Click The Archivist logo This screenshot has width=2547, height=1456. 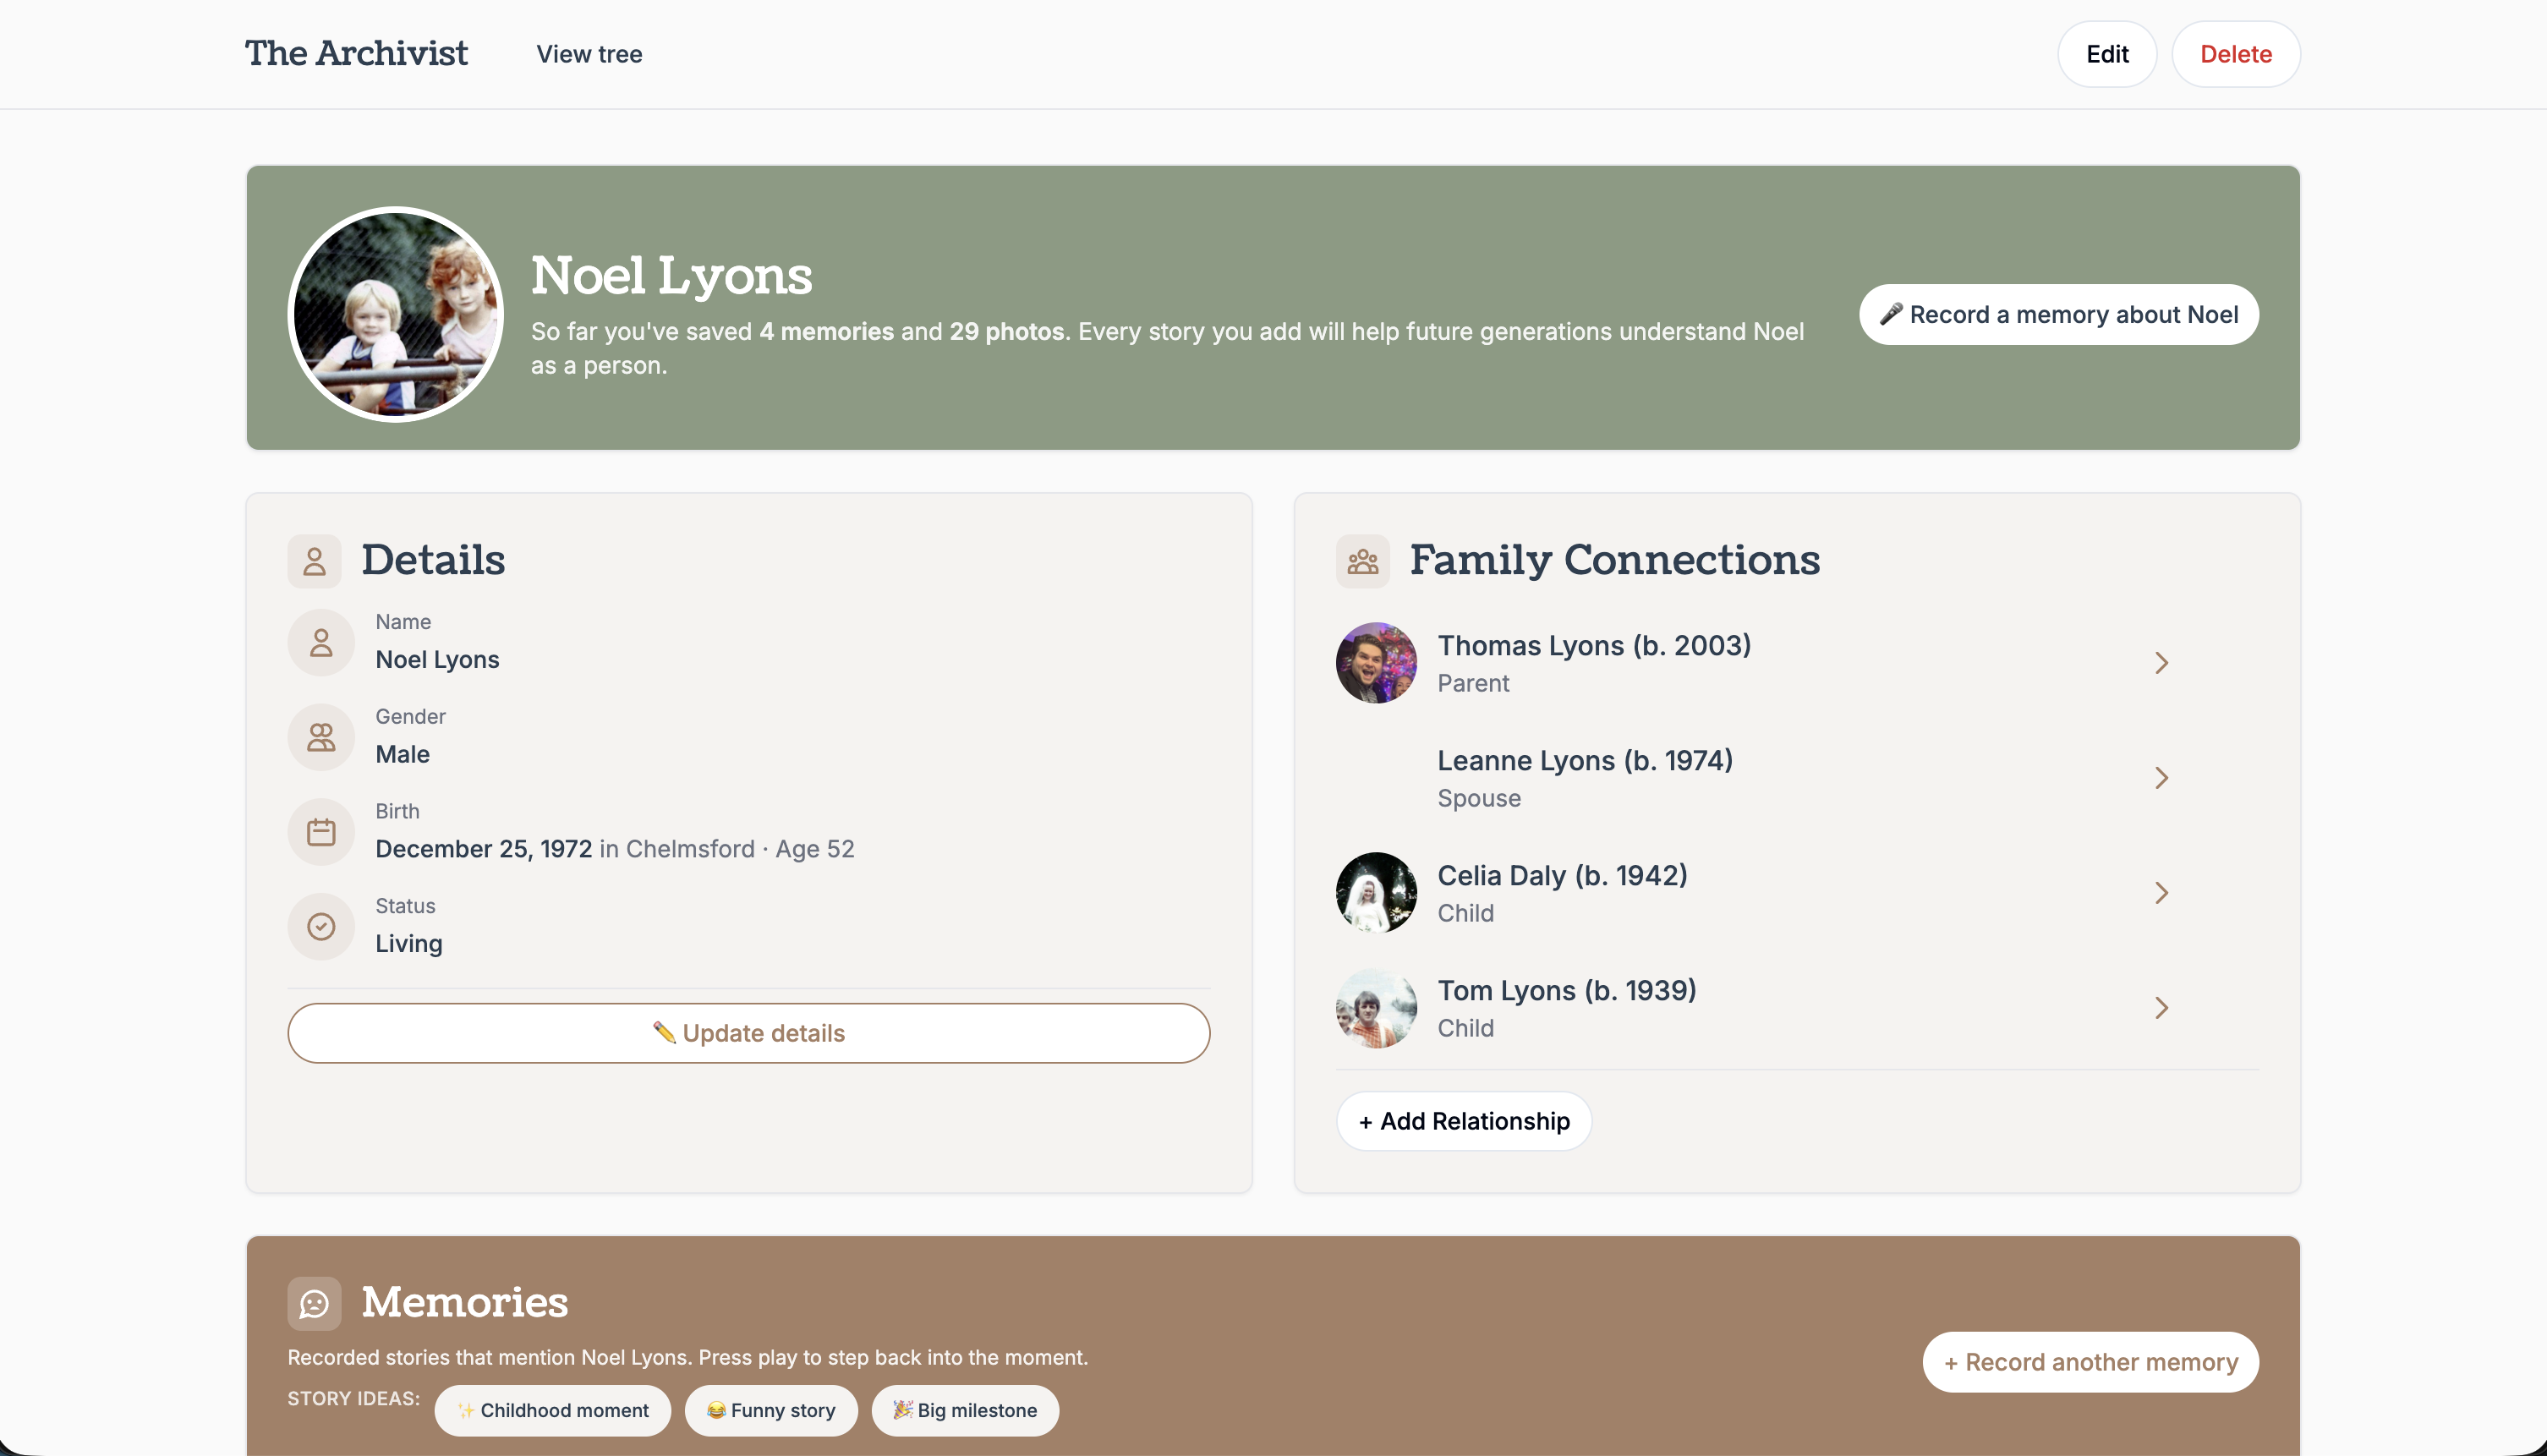click(x=356, y=53)
